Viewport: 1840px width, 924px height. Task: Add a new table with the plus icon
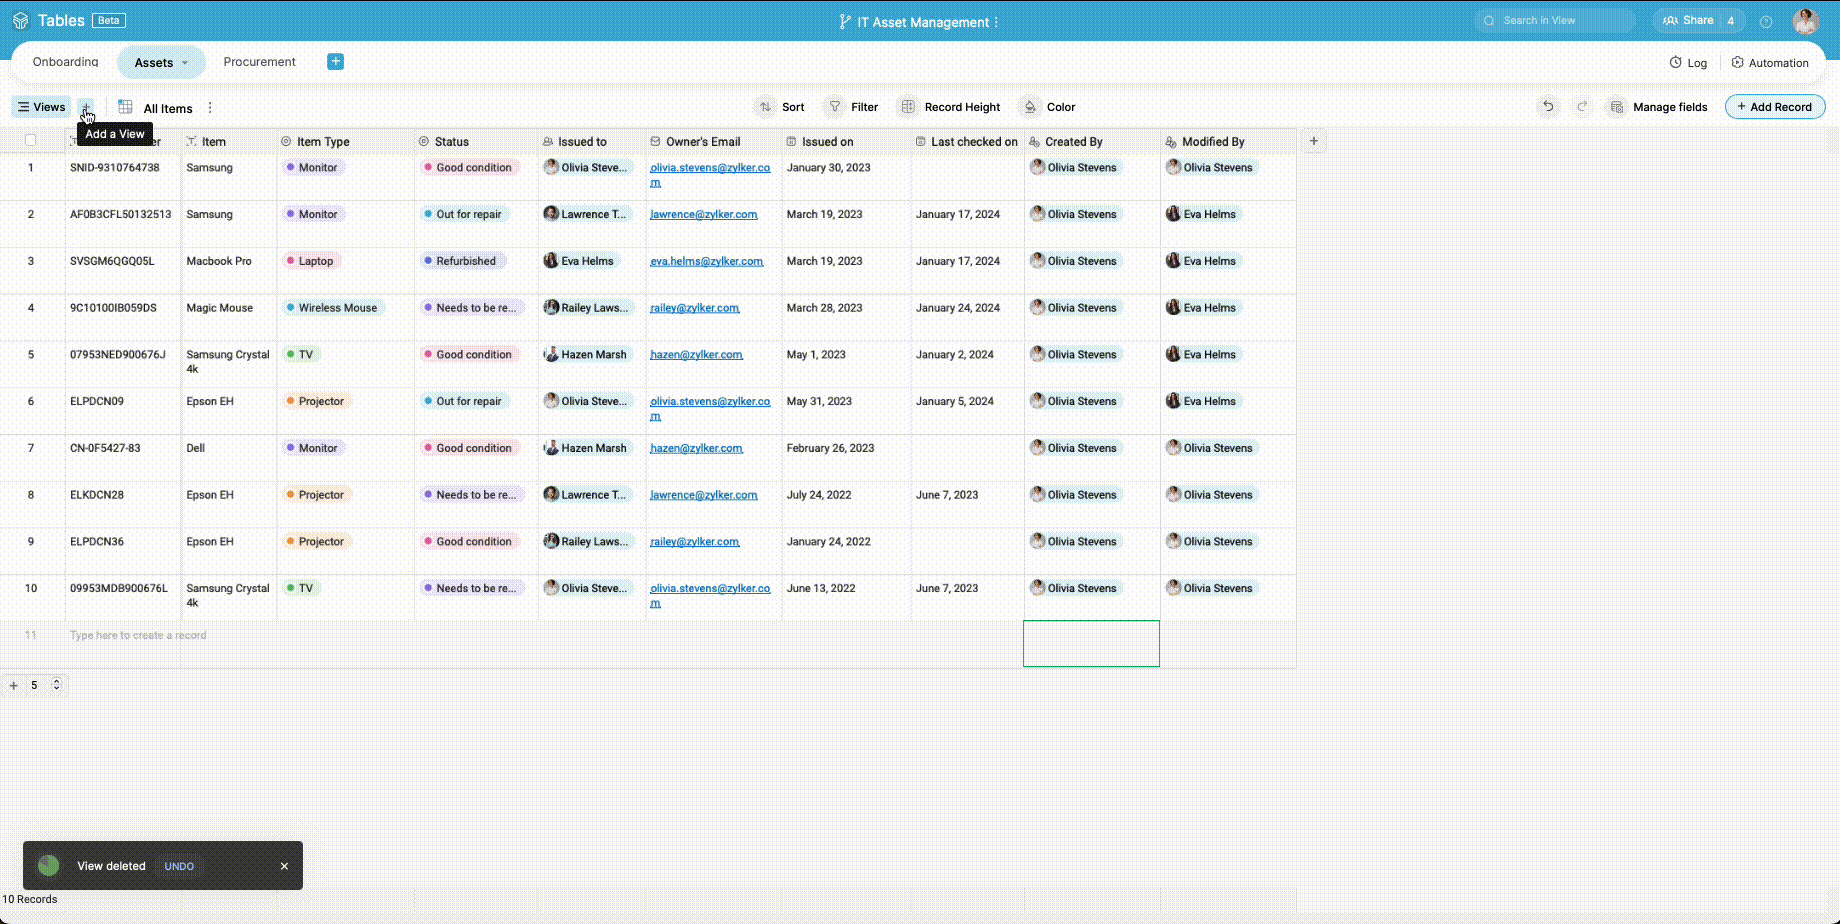tap(336, 62)
